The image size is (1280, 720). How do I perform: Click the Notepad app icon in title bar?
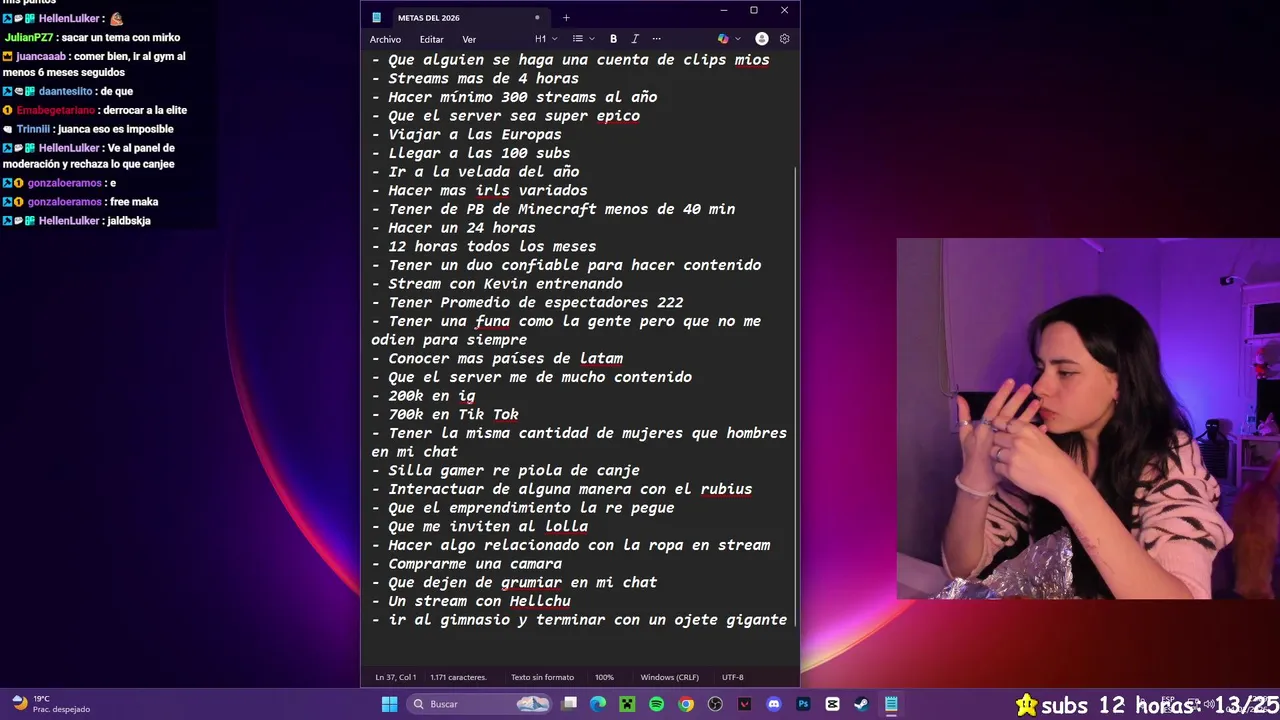pos(376,17)
